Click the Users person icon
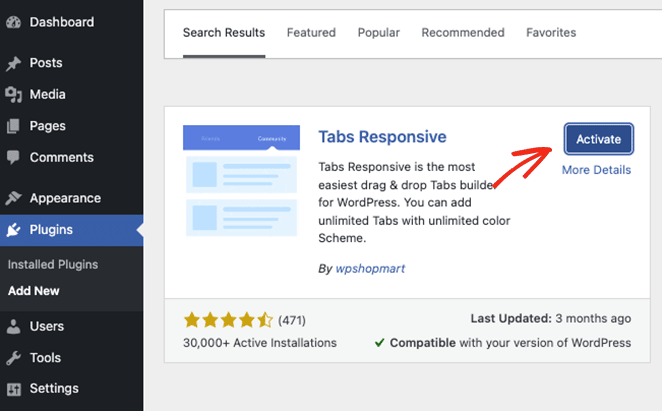Viewport: 662px width, 411px height. [x=13, y=326]
